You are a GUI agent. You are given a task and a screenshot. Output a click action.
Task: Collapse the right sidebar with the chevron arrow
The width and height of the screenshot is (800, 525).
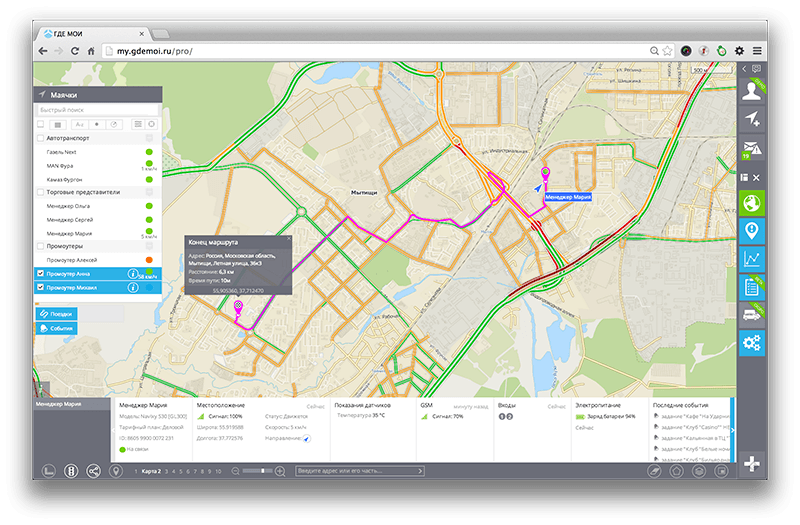click(x=744, y=68)
